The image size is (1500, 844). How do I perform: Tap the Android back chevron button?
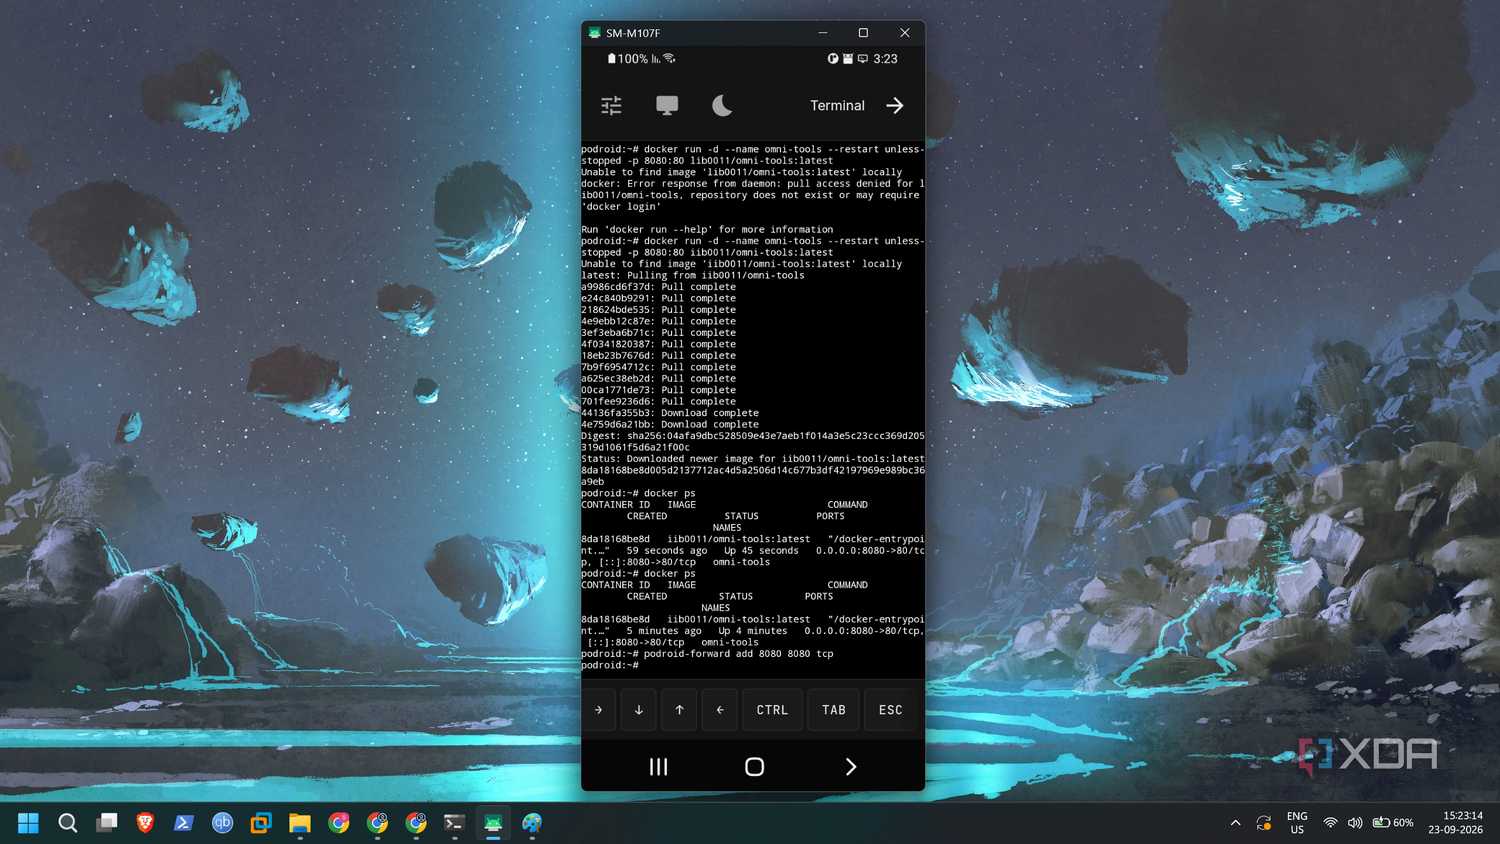(851, 767)
